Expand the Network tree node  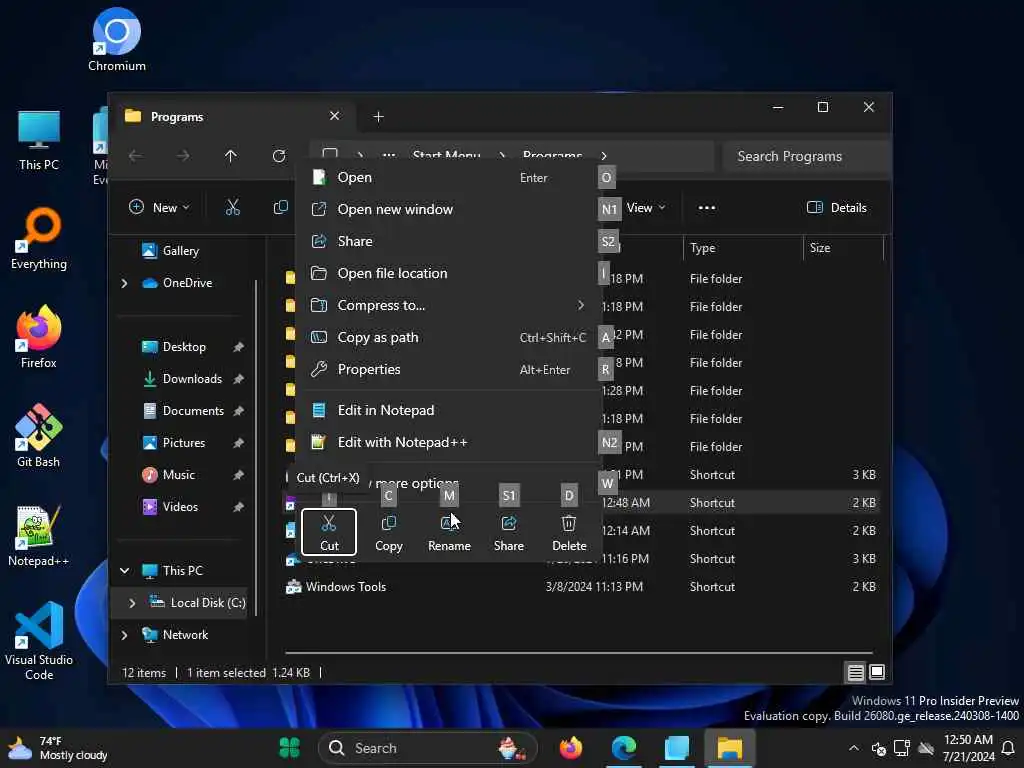click(x=124, y=635)
